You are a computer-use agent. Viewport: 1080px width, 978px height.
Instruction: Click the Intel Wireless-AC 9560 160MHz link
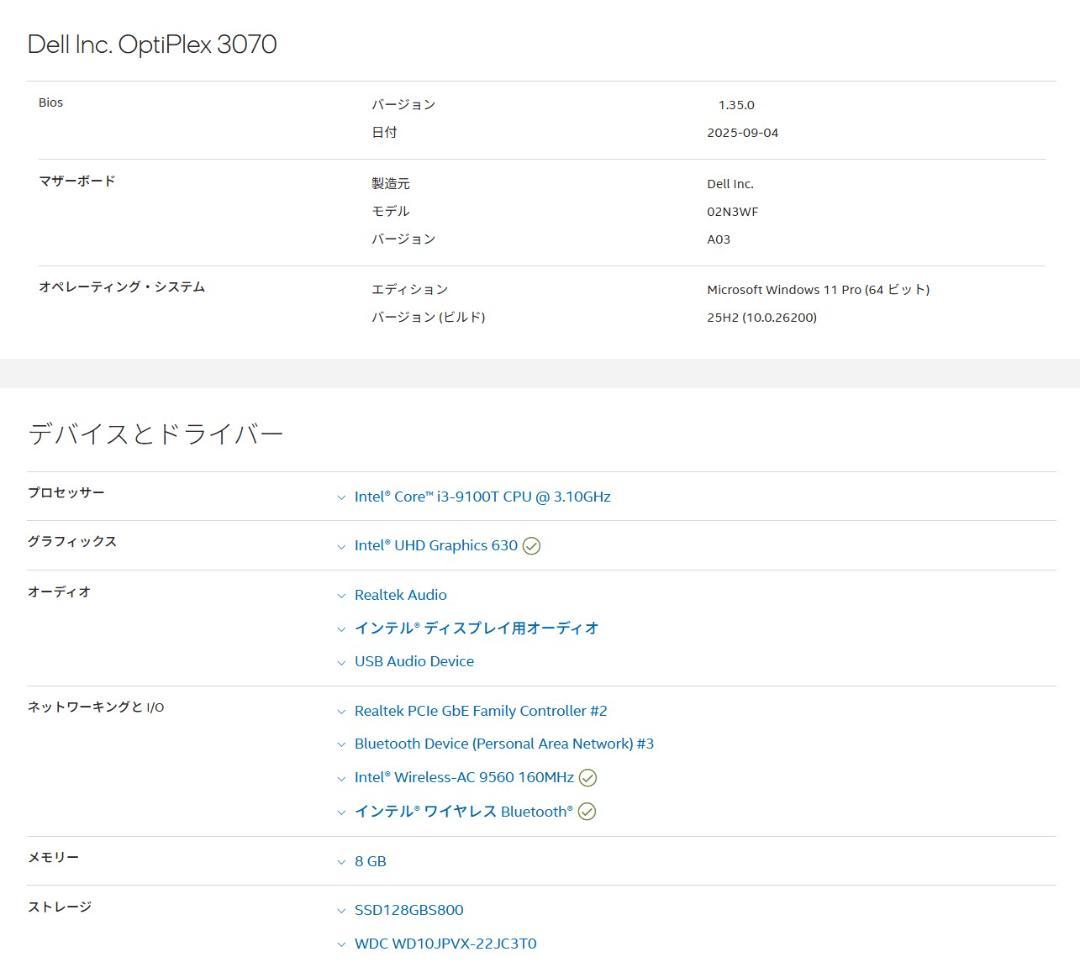coord(463,777)
